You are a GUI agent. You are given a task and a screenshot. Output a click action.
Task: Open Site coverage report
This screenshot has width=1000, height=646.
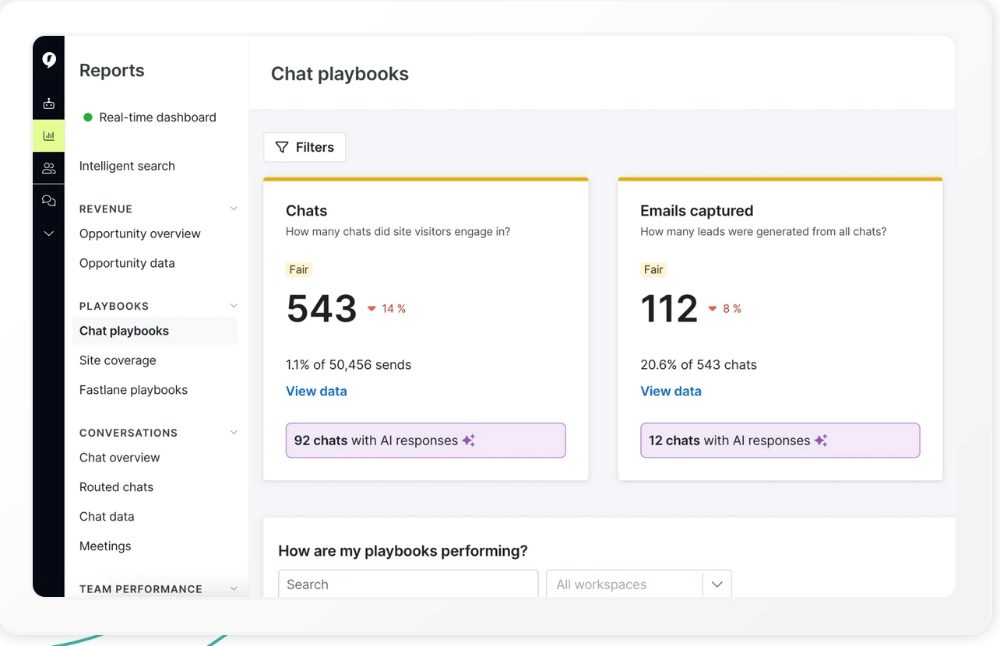click(x=118, y=360)
